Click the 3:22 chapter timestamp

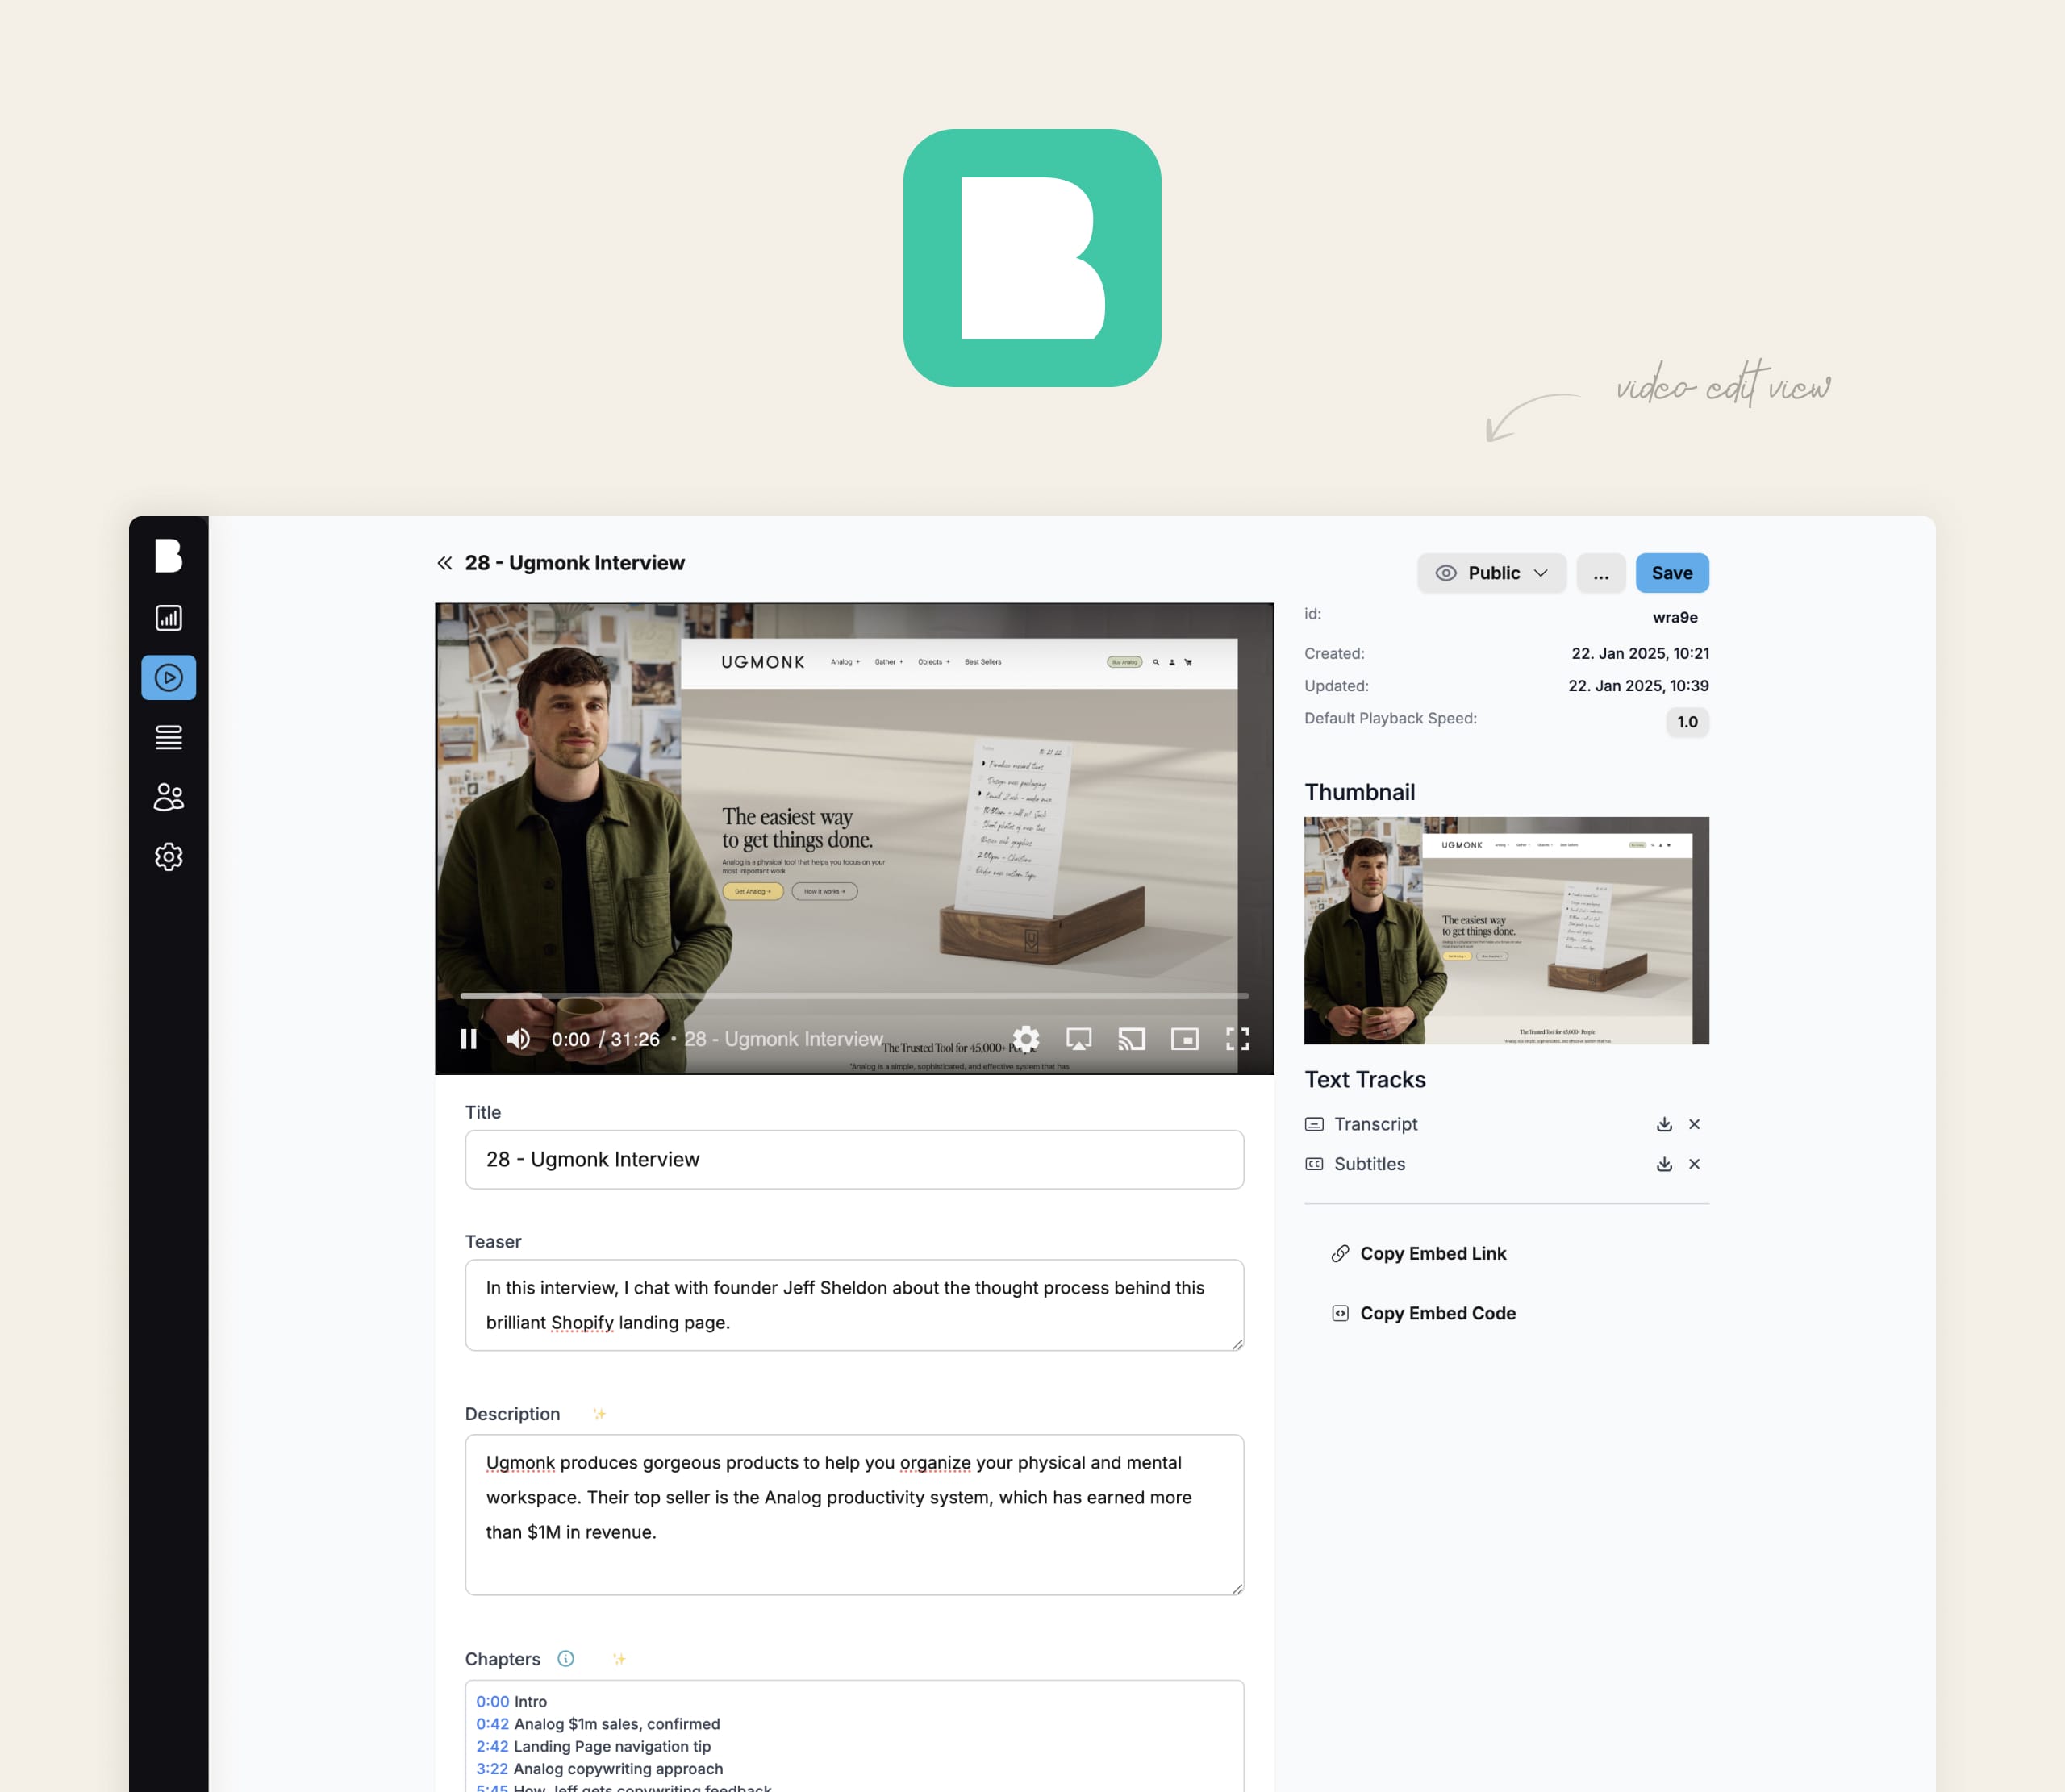492,1769
